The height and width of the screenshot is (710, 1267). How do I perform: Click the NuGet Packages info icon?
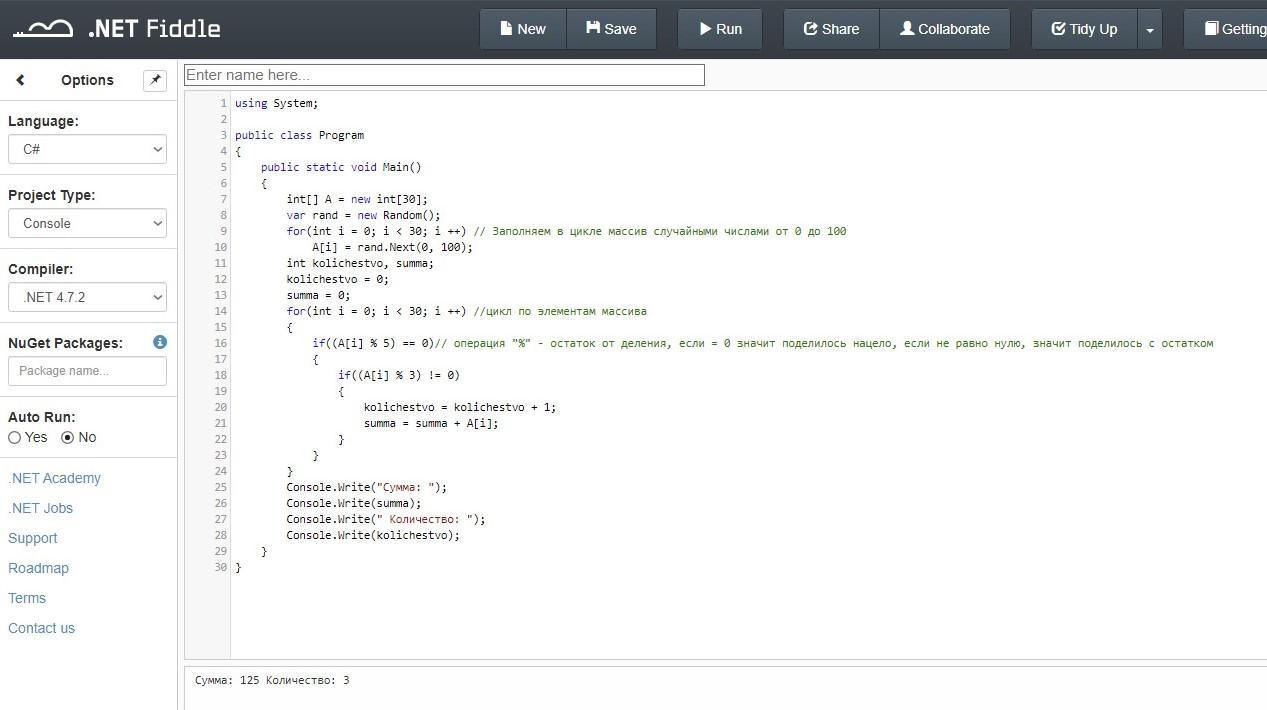160,342
